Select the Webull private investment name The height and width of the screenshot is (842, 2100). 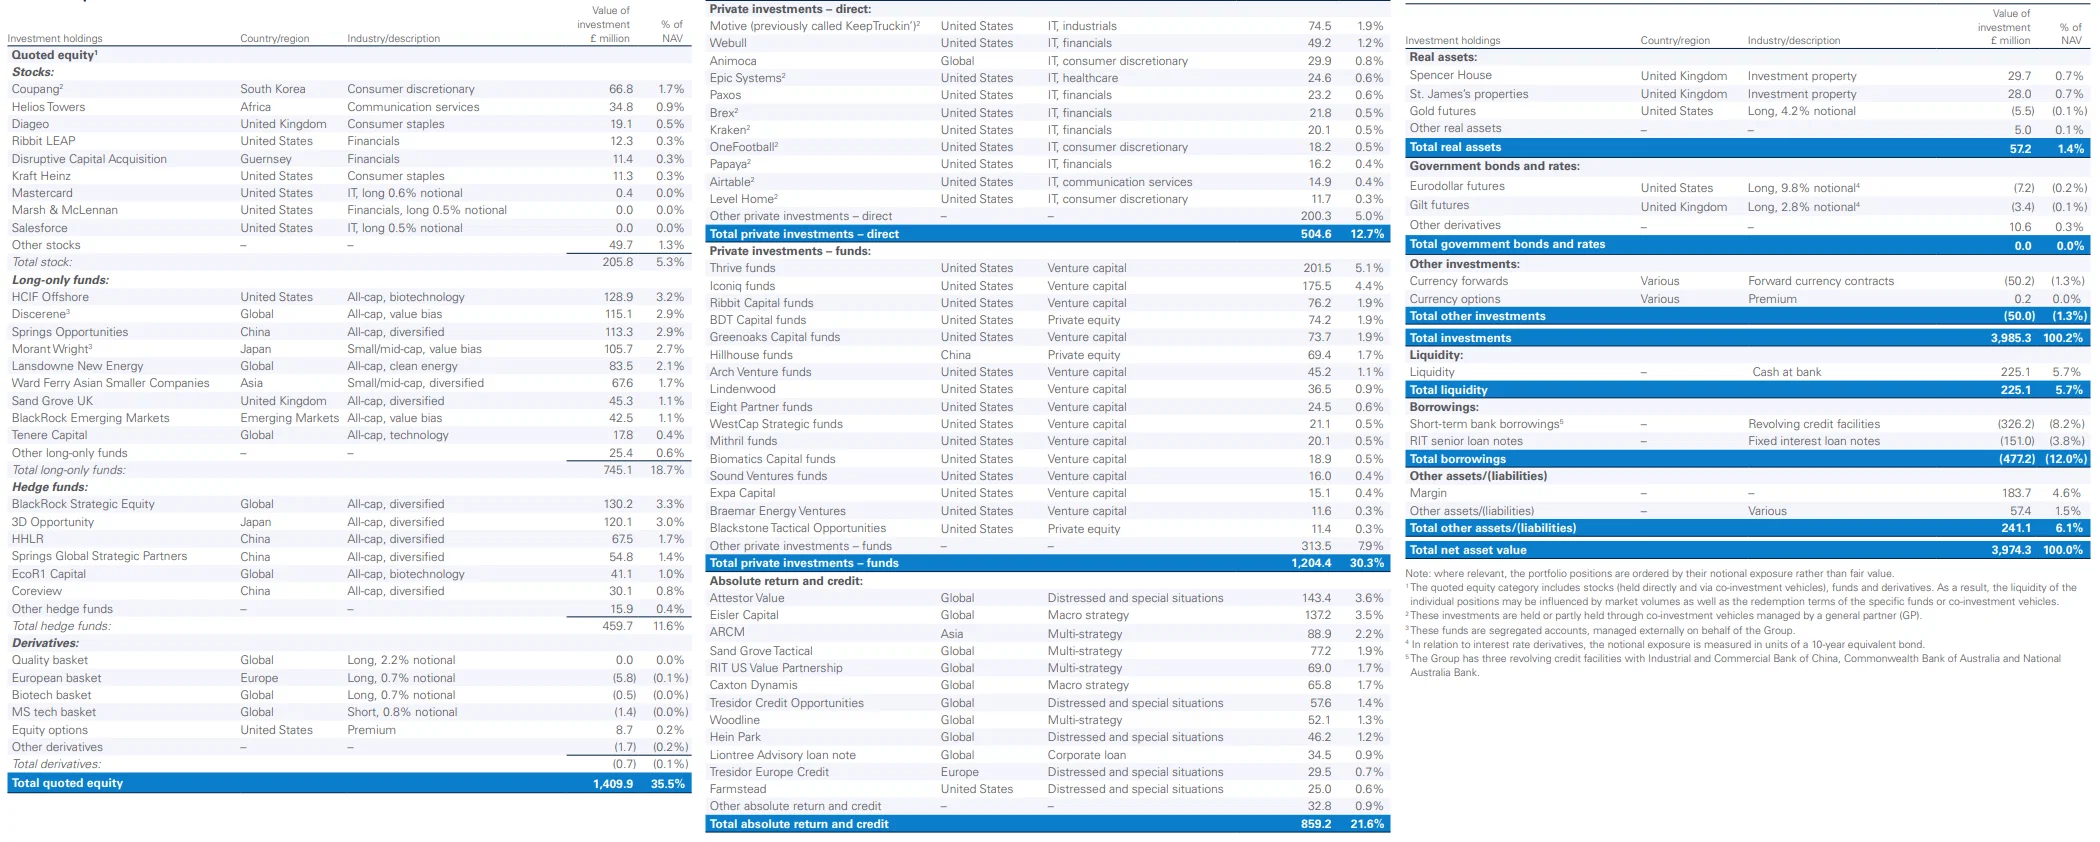coord(728,43)
